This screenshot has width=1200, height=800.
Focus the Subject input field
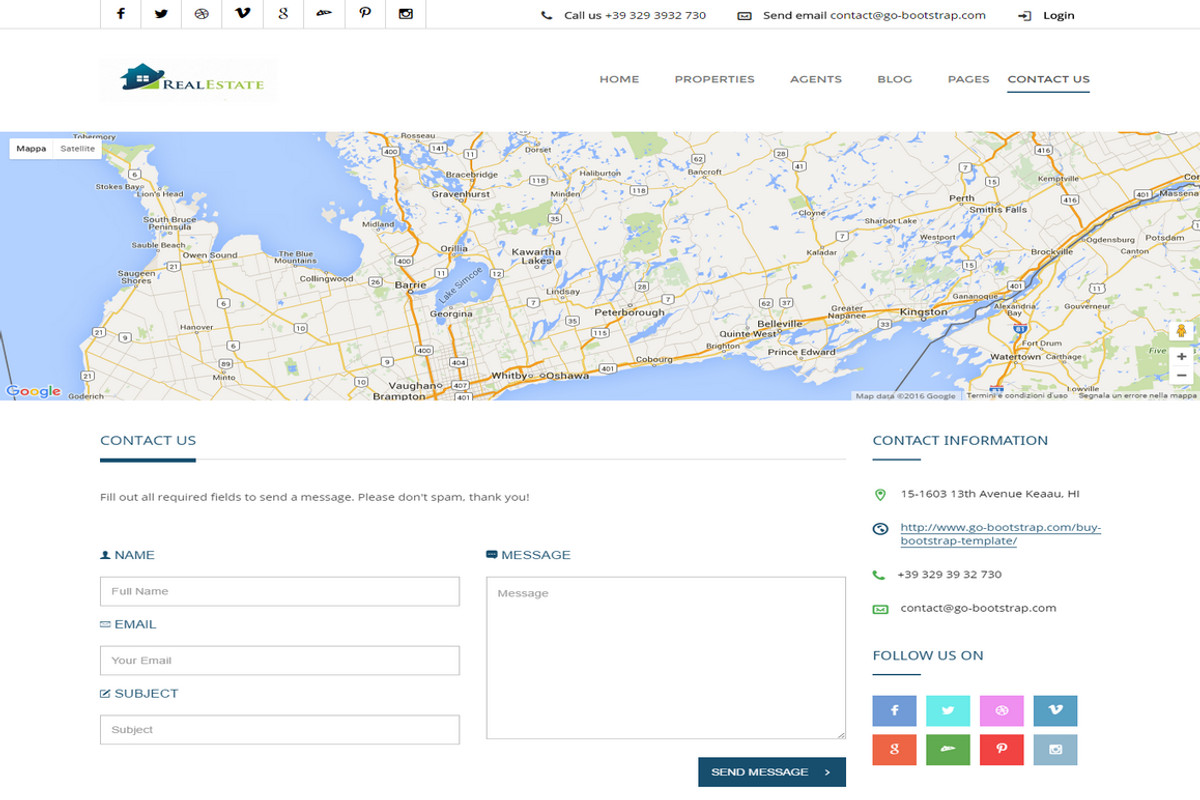(280, 729)
